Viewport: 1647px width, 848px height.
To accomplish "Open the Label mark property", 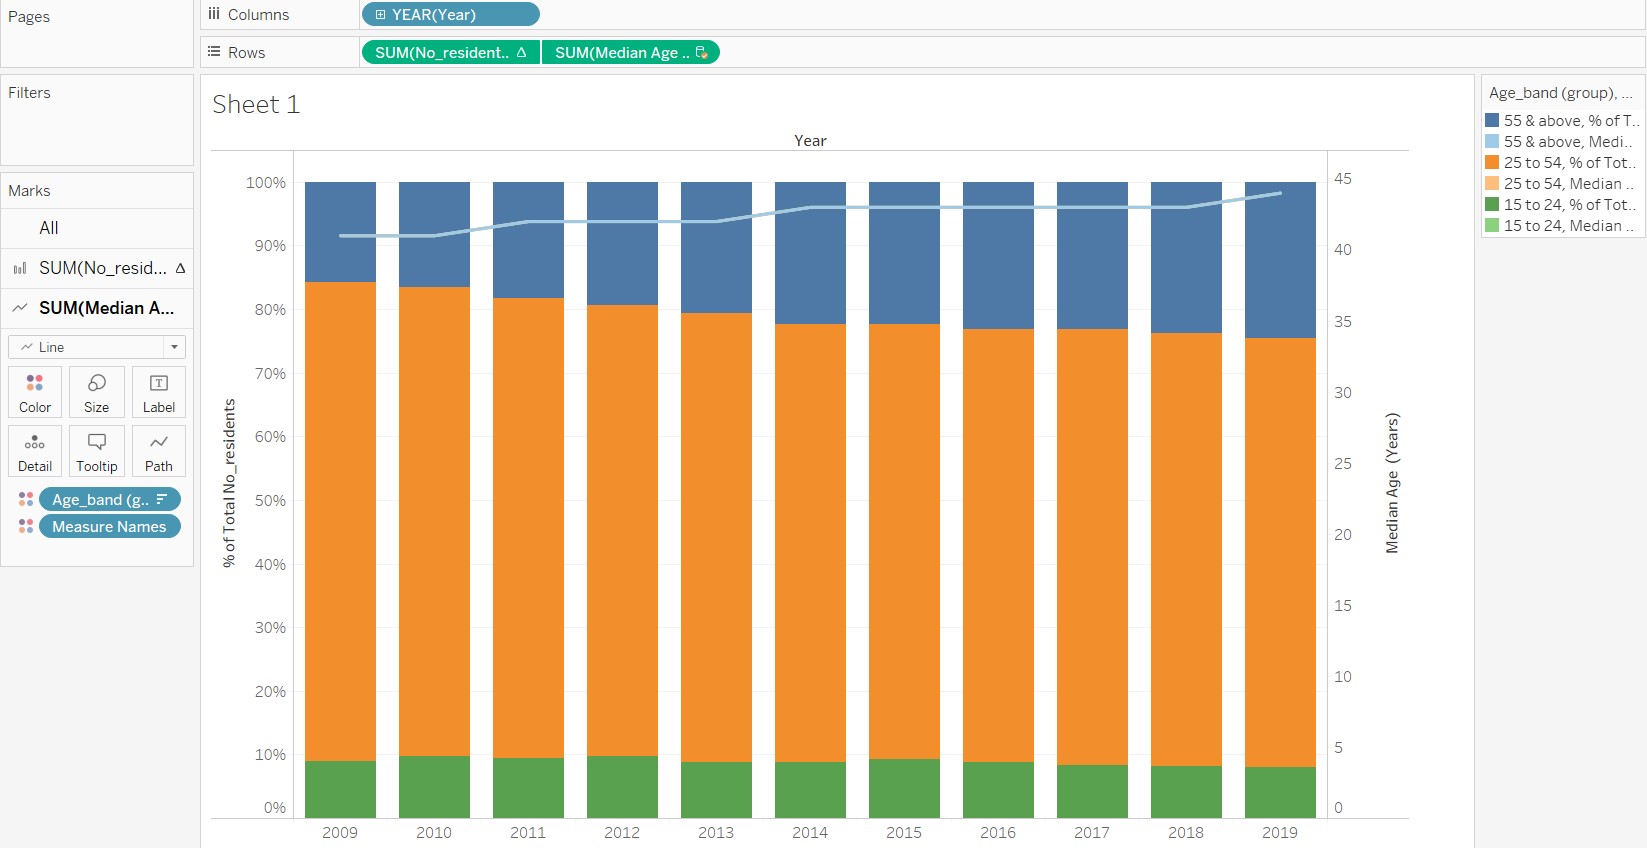I will [158, 391].
